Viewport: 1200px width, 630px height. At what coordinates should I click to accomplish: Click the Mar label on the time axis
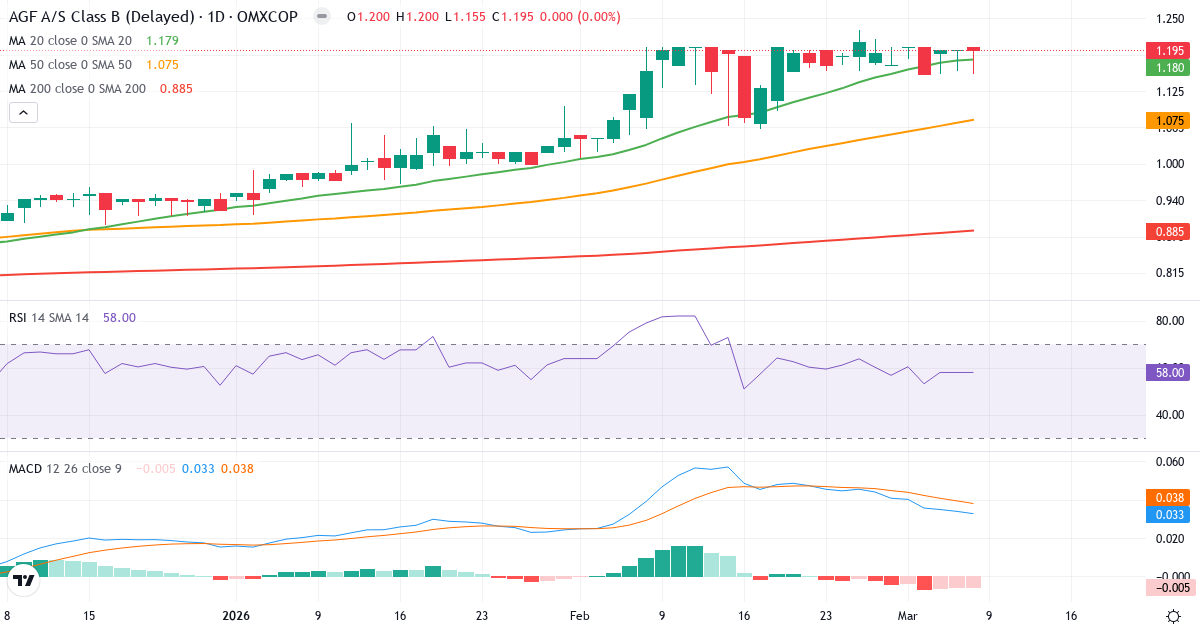pyautogui.click(x=907, y=617)
